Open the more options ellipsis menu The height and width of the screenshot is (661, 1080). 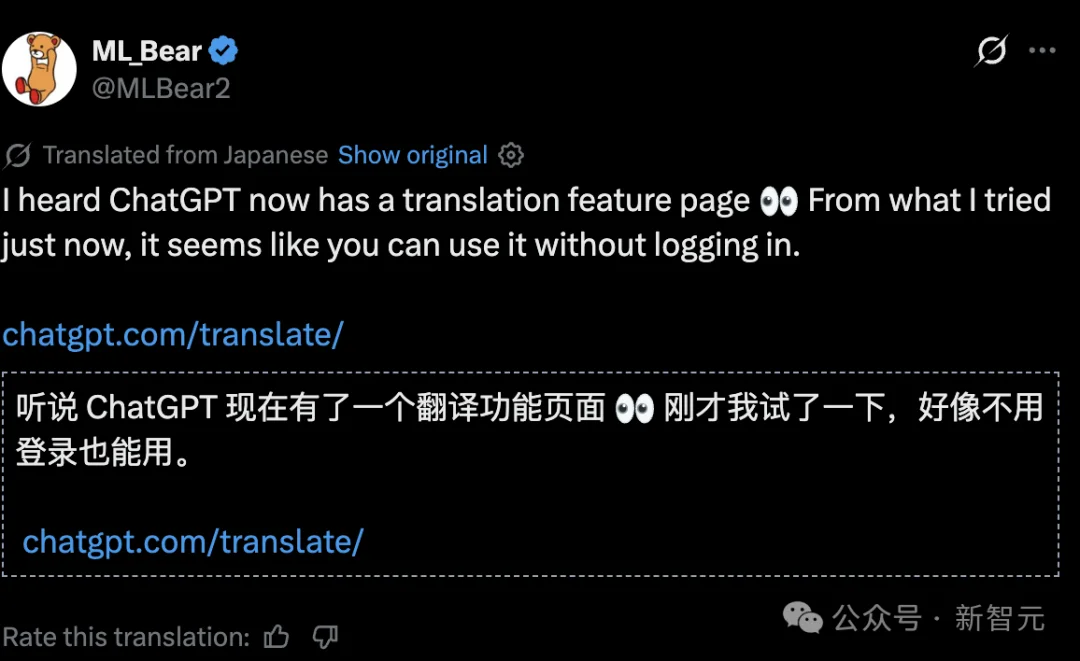pyautogui.click(x=1042, y=50)
